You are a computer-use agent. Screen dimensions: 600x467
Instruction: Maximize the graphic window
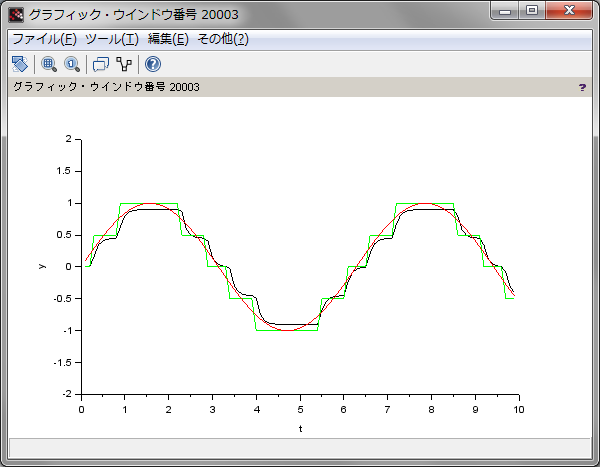tap(532, 11)
